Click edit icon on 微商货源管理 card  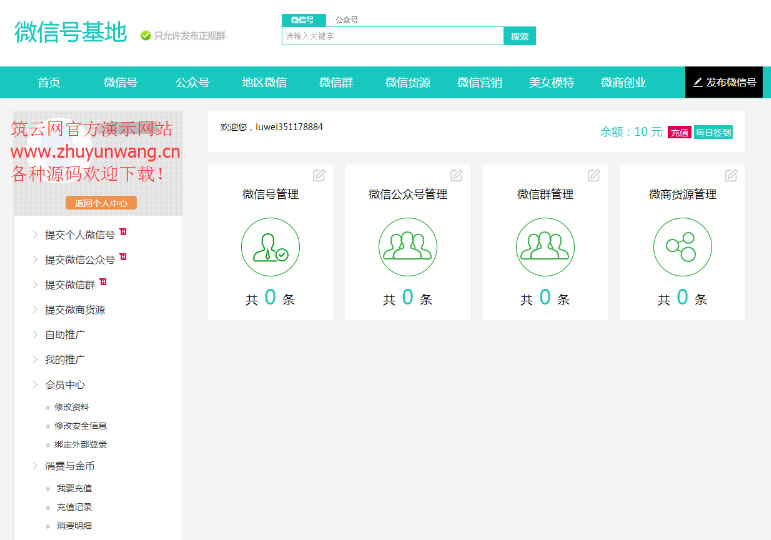tap(731, 175)
